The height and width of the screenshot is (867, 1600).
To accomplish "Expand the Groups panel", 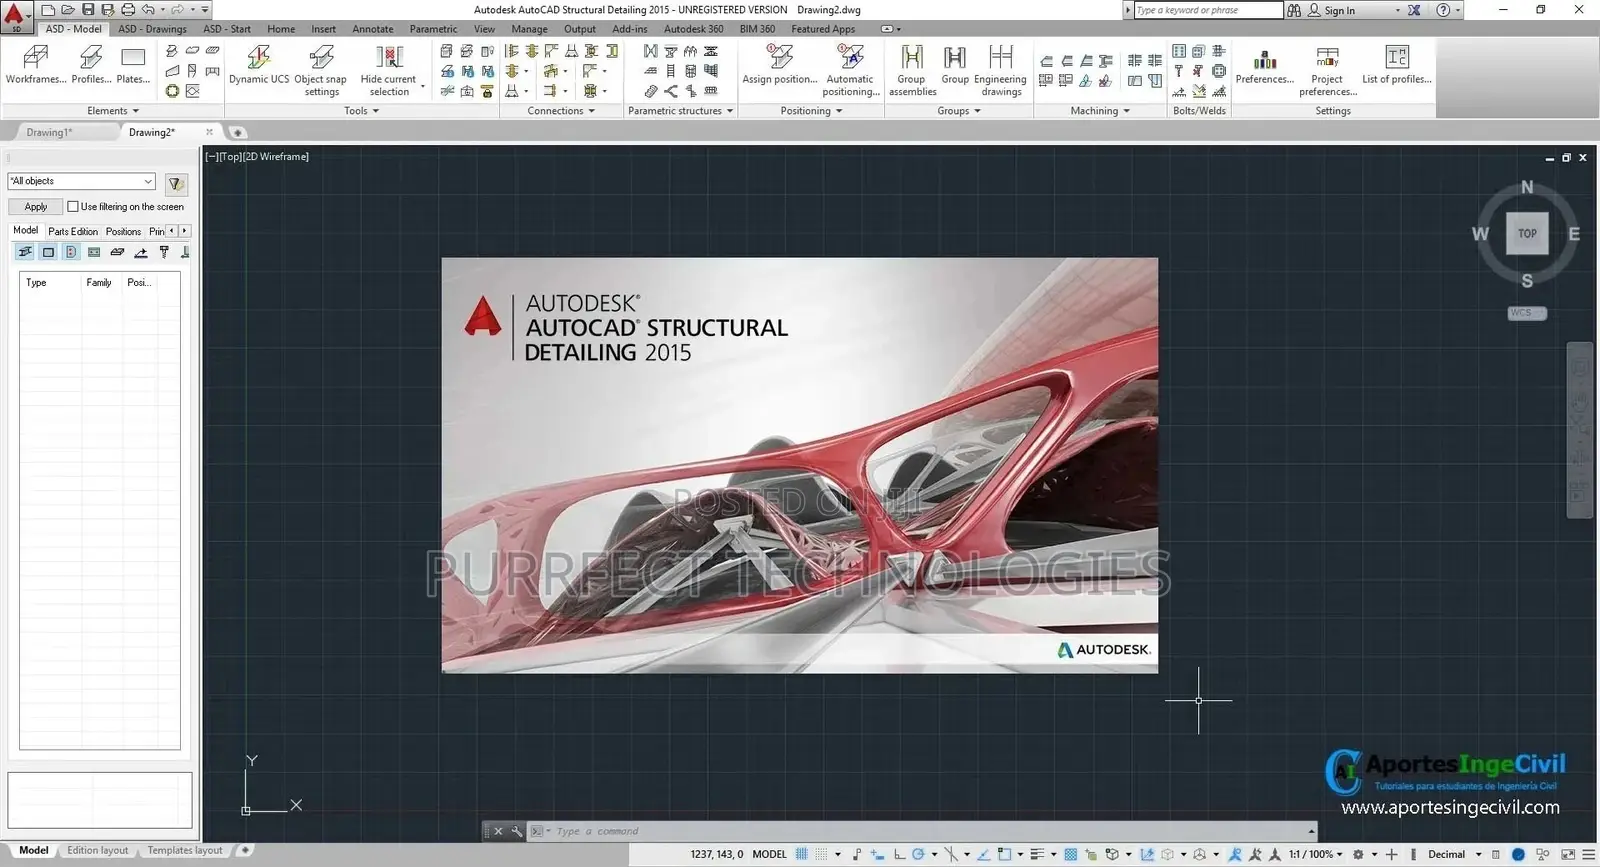I will tap(959, 111).
